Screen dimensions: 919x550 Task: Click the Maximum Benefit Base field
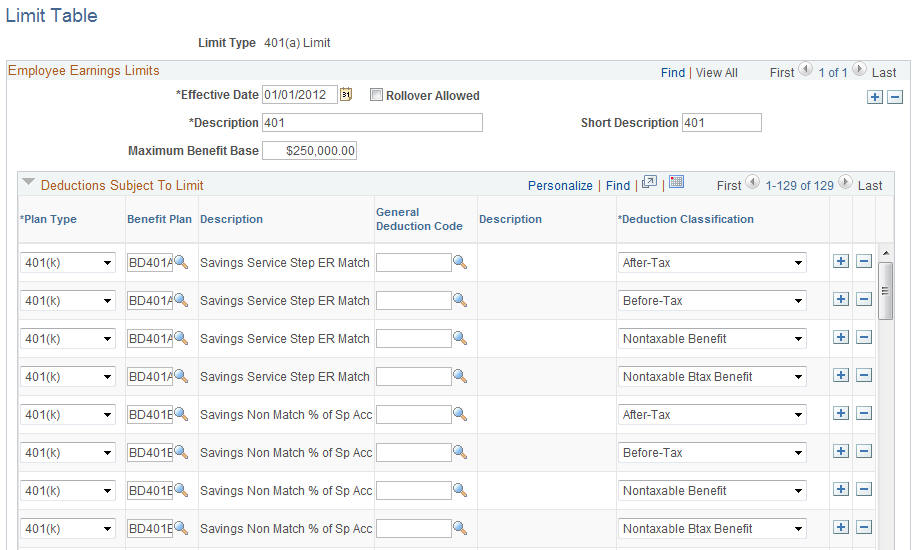(309, 151)
